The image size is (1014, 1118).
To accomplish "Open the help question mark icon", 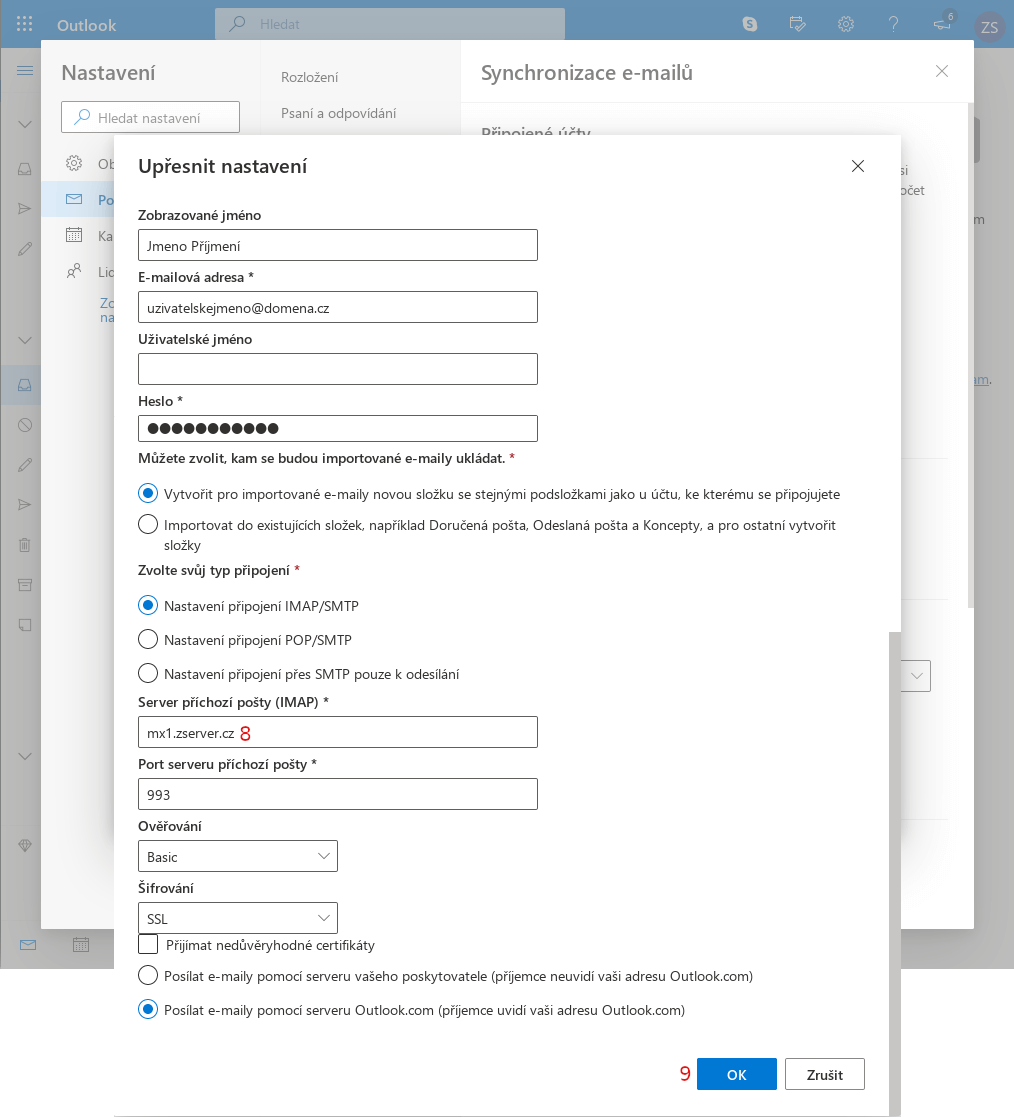I will pyautogui.click(x=893, y=24).
